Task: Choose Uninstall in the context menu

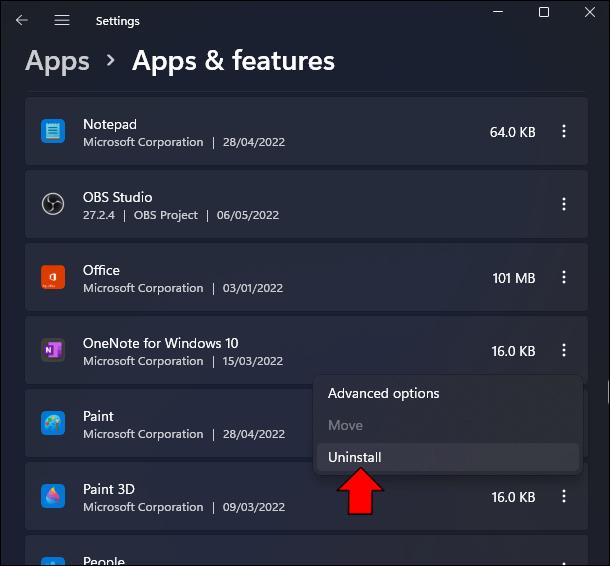Action: pyautogui.click(x=448, y=457)
